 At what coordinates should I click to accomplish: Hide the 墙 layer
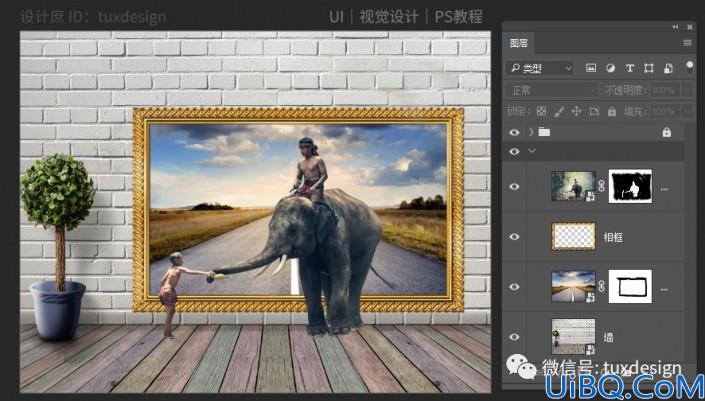(x=514, y=337)
